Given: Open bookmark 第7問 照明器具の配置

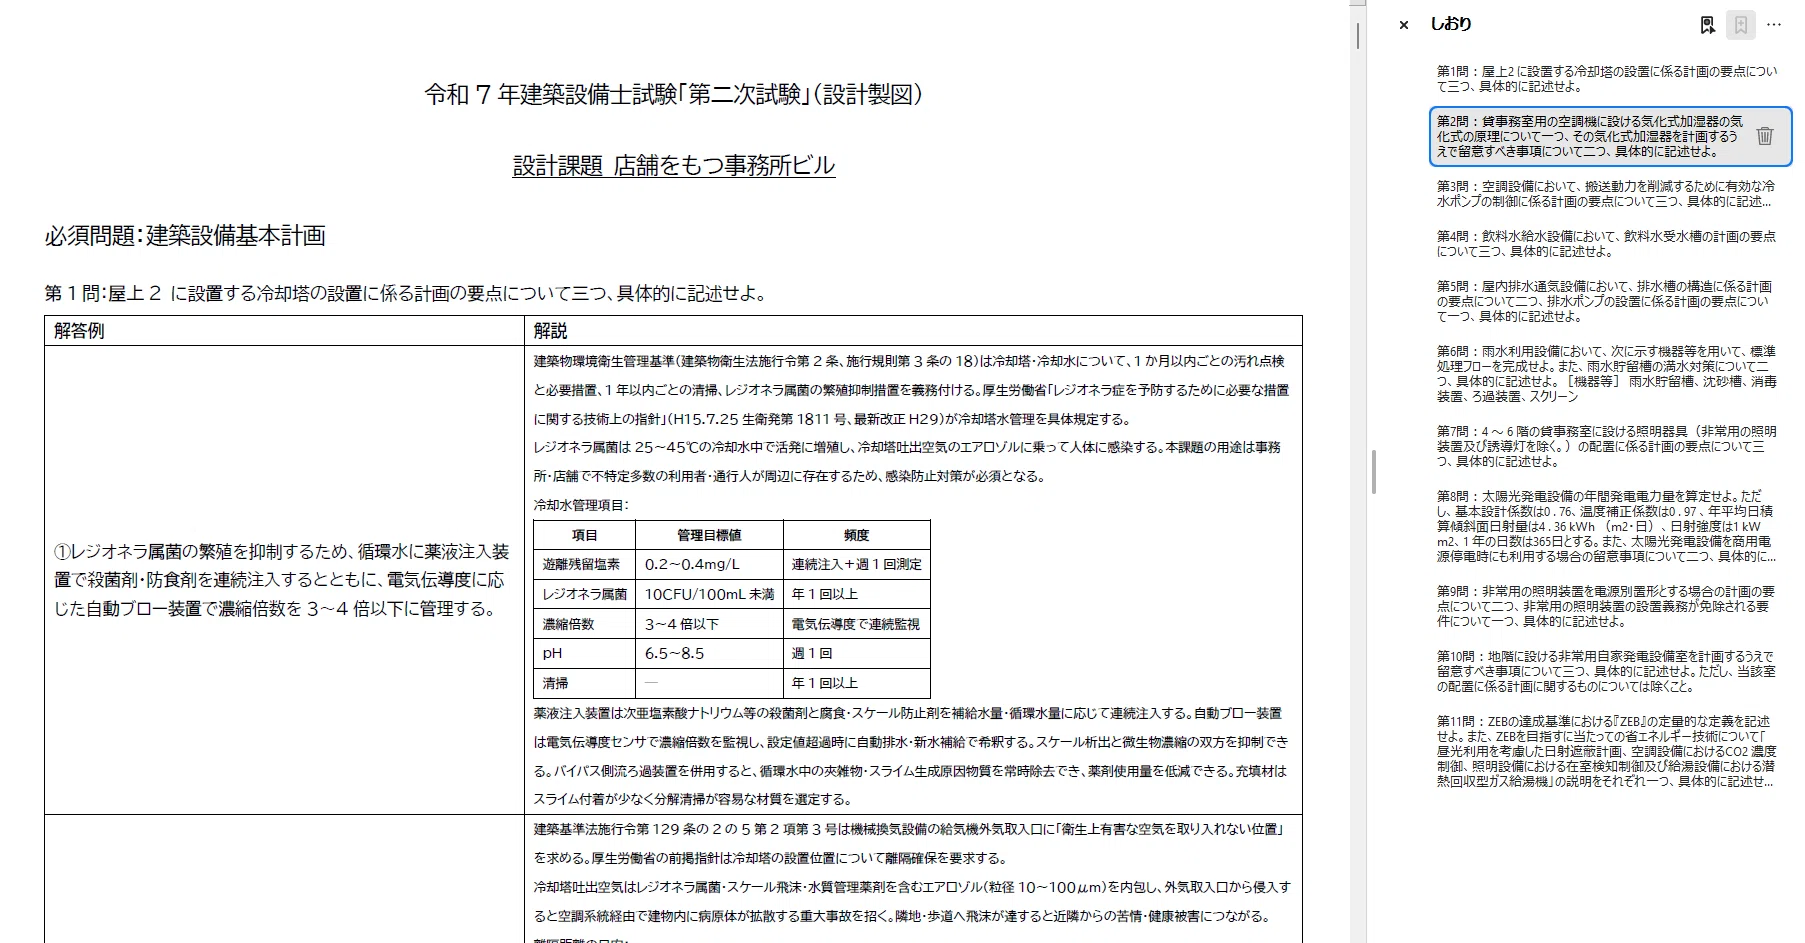Looking at the screenshot, I should coord(1606,446).
